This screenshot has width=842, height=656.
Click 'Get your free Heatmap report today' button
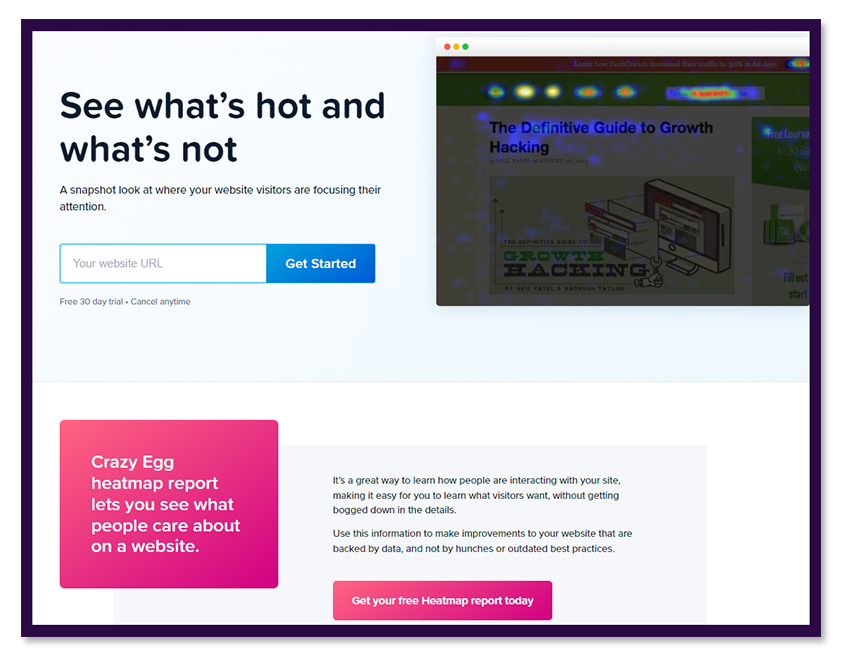pos(442,600)
